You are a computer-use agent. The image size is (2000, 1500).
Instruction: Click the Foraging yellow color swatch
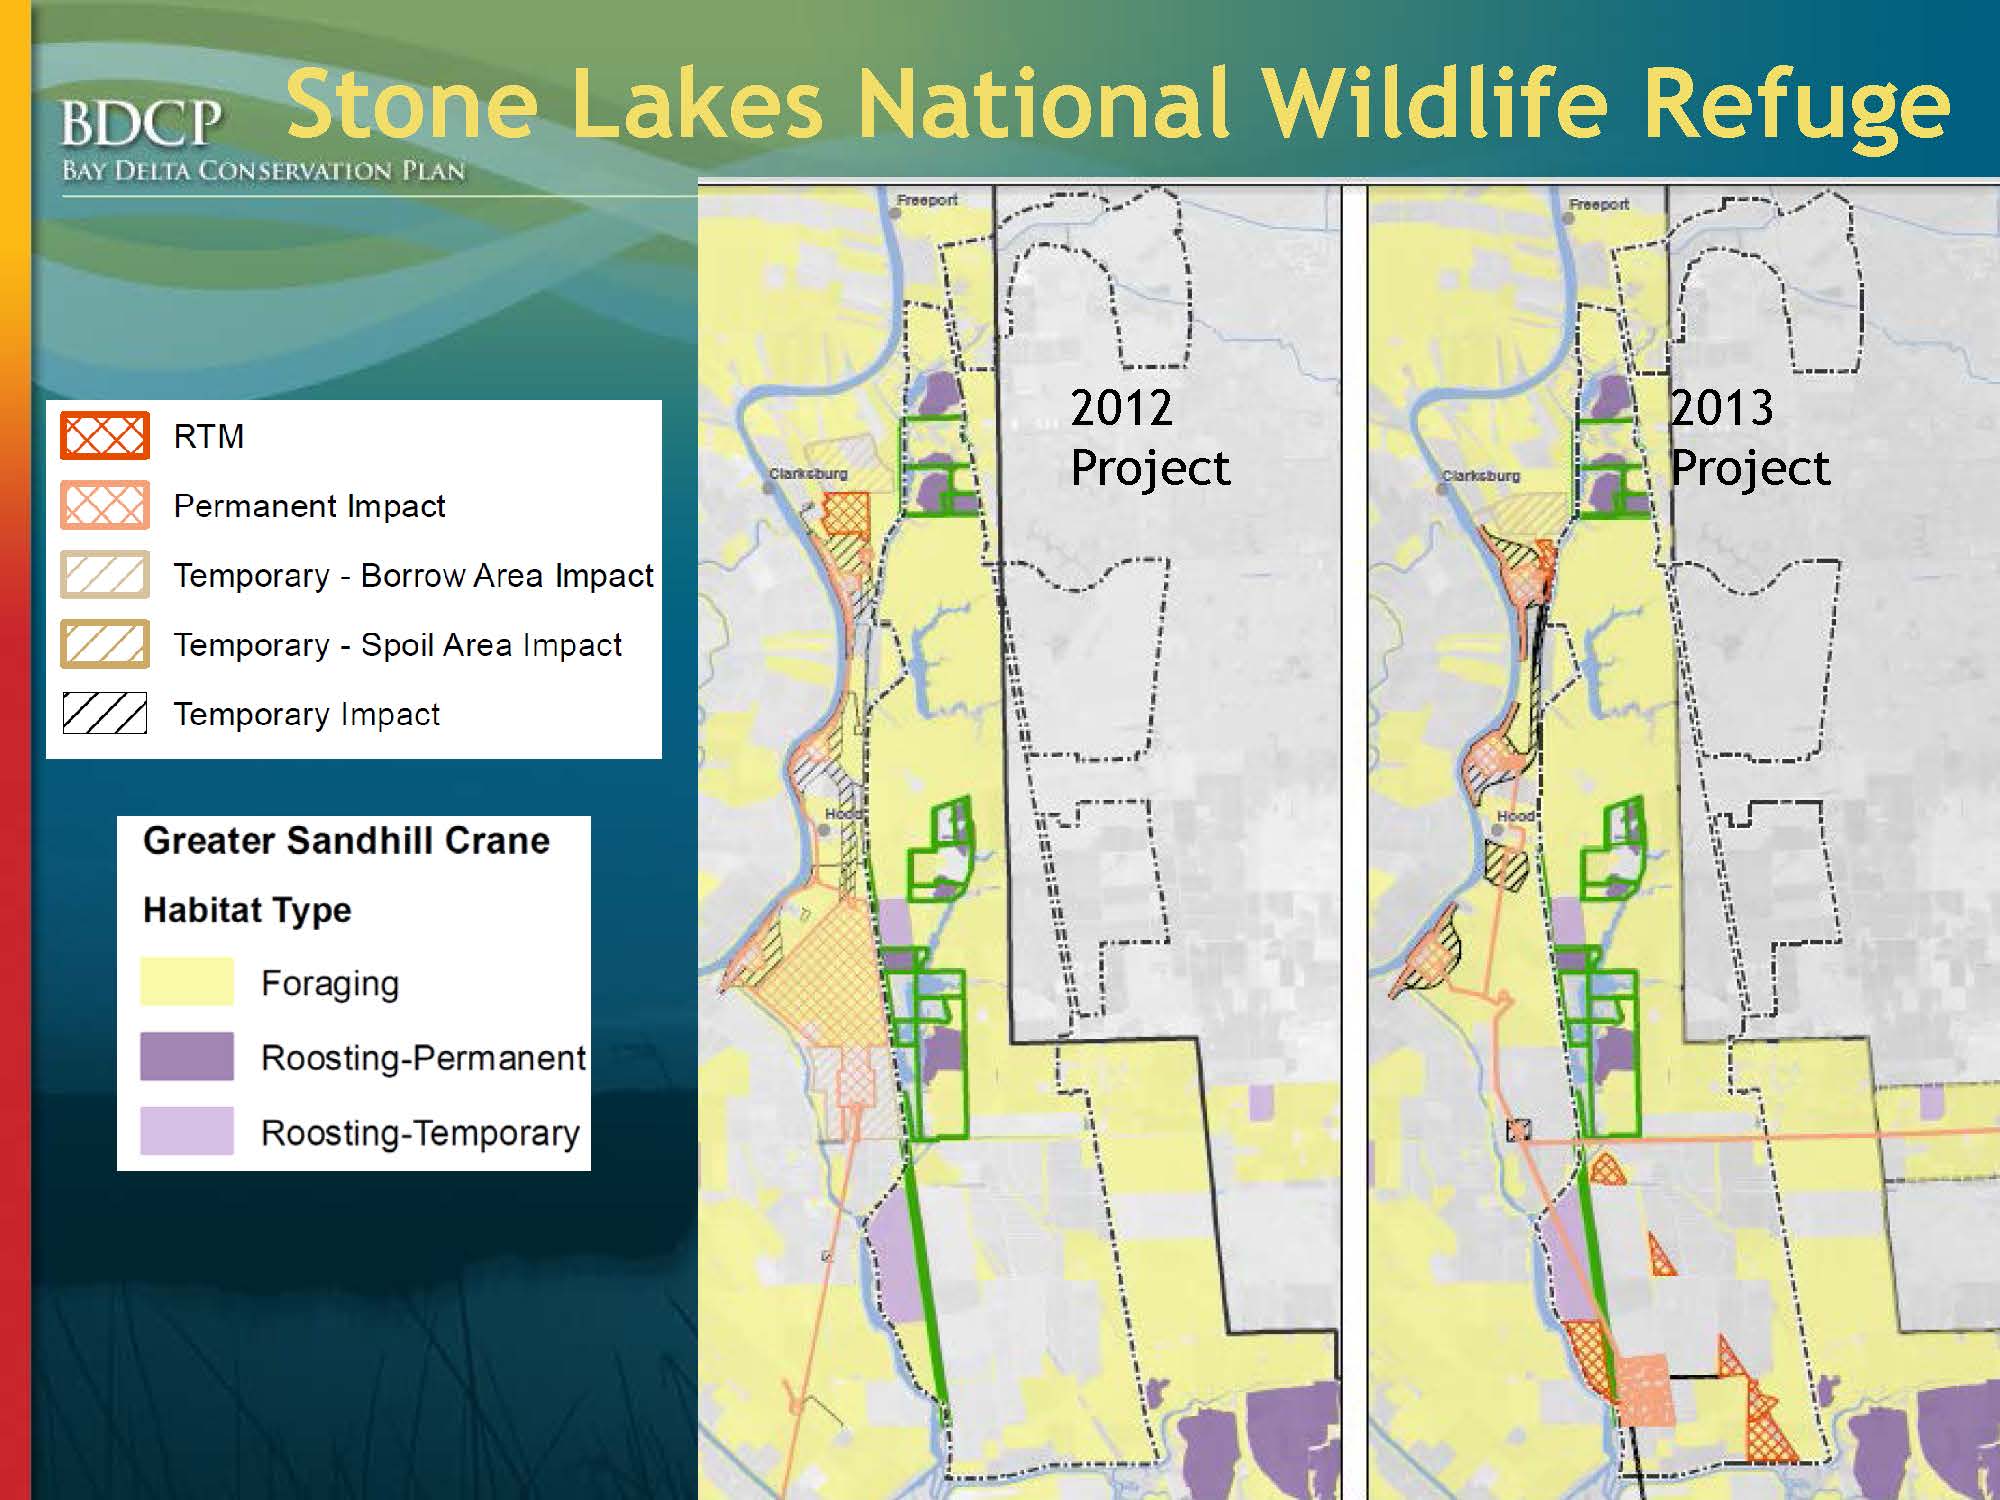pyautogui.click(x=187, y=982)
